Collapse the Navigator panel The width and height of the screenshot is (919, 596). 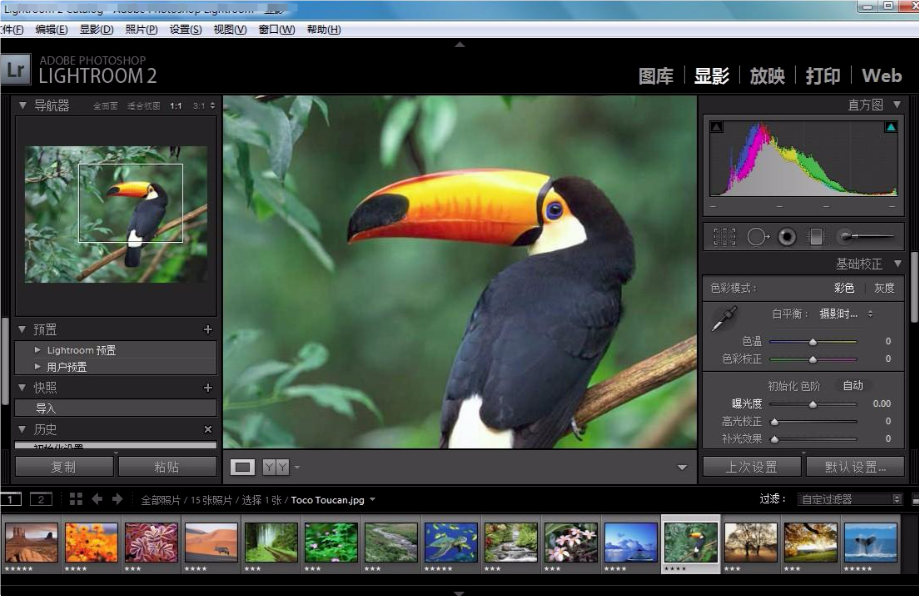click(22, 105)
